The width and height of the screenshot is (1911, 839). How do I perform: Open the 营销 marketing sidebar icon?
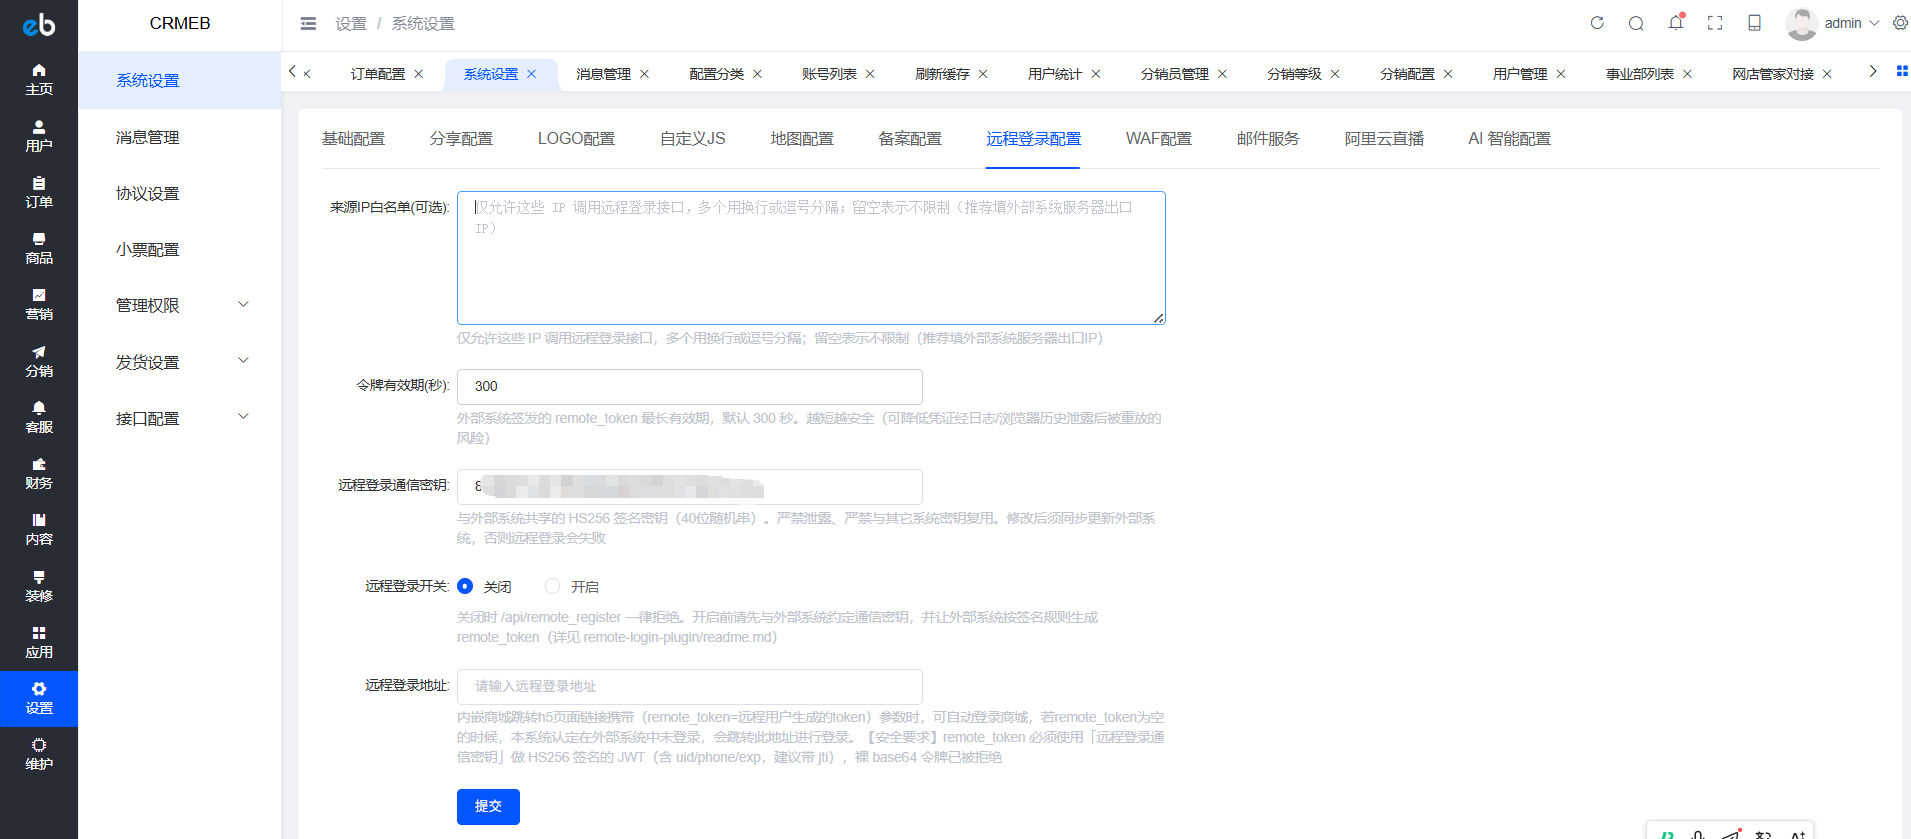pyautogui.click(x=39, y=304)
